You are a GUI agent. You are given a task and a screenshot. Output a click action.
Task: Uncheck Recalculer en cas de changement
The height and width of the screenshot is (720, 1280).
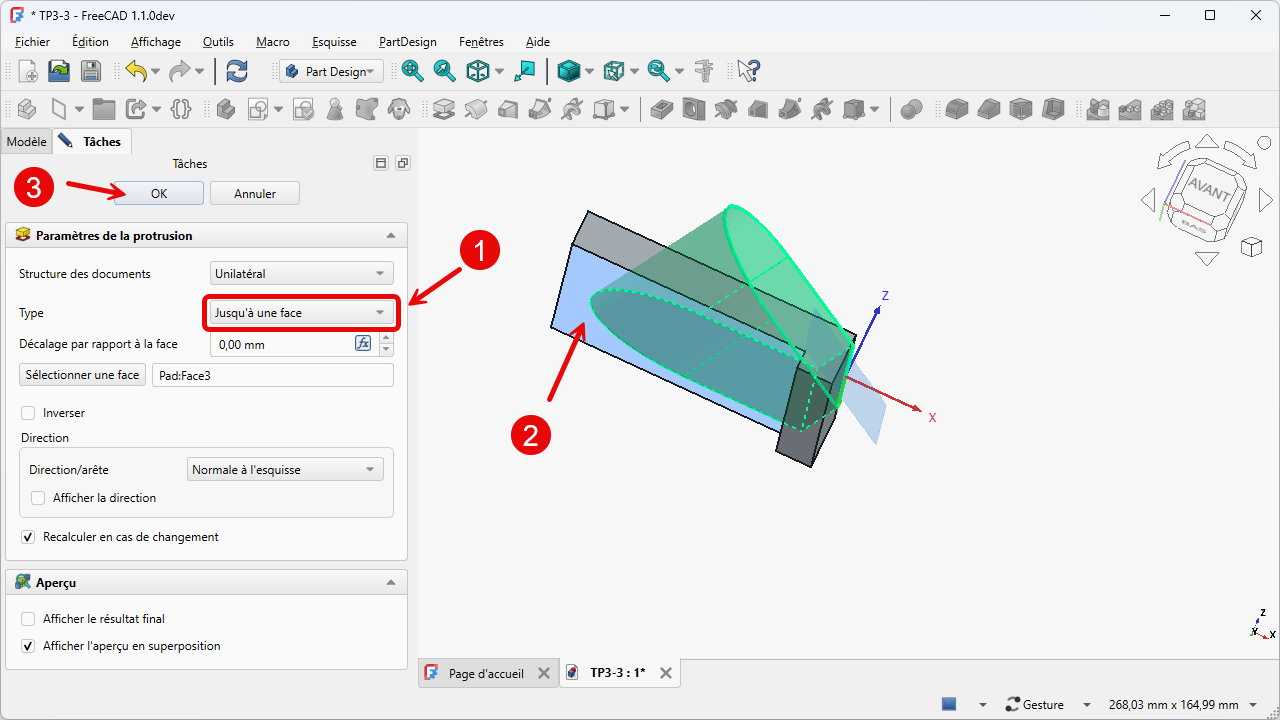28,537
